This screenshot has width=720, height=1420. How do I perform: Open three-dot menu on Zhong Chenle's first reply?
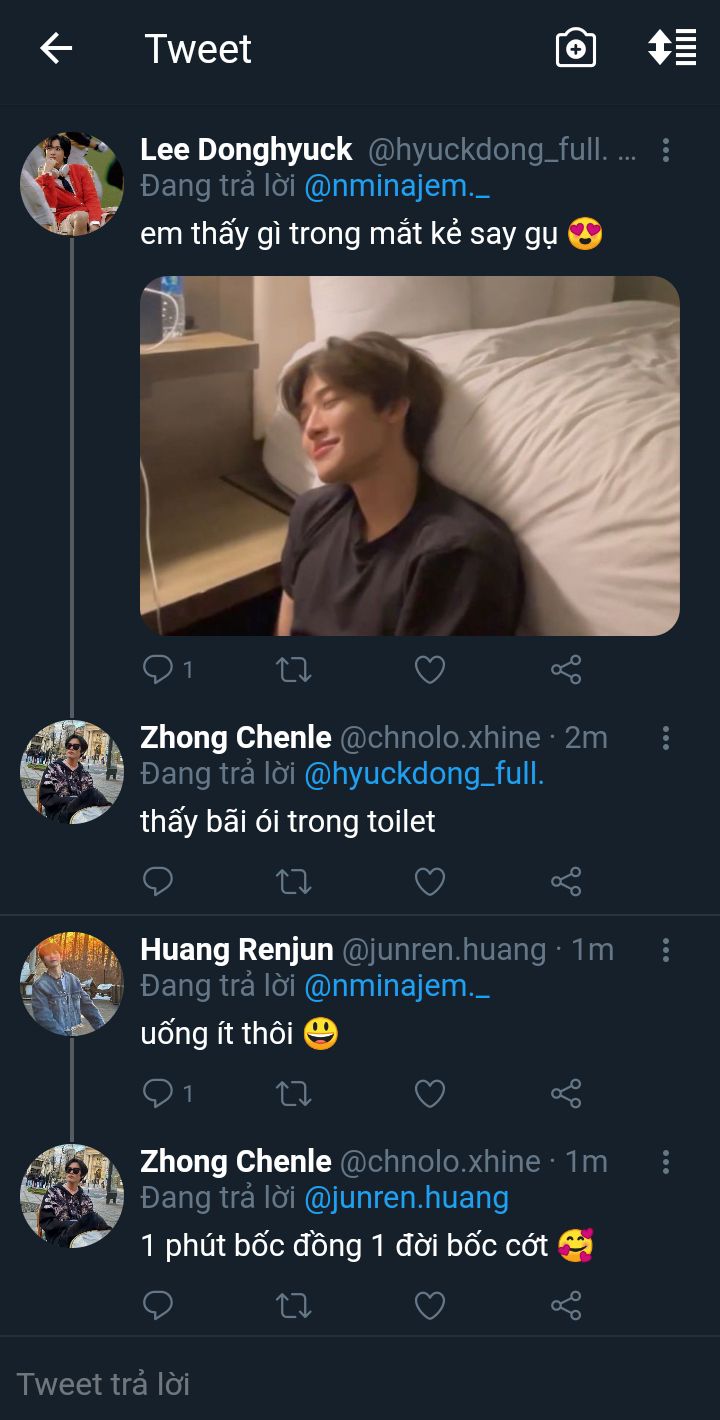pyautogui.click(x=666, y=739)
